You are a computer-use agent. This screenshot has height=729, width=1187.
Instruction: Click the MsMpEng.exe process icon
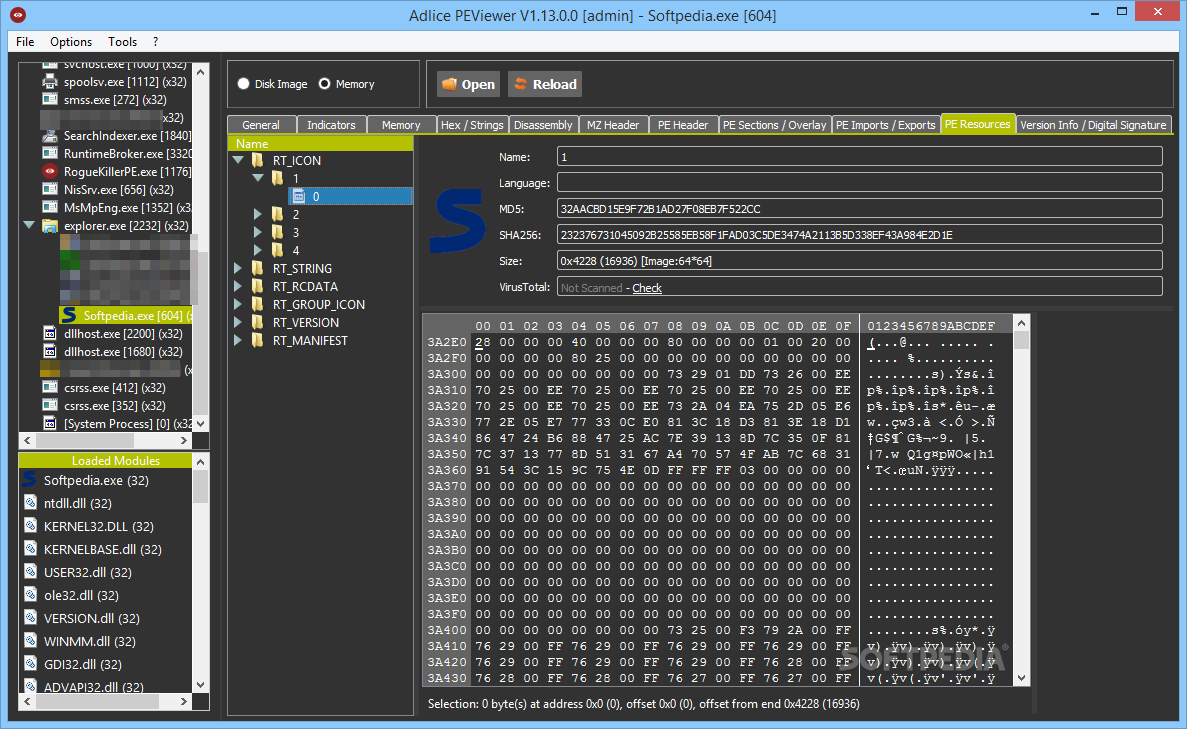50,207
